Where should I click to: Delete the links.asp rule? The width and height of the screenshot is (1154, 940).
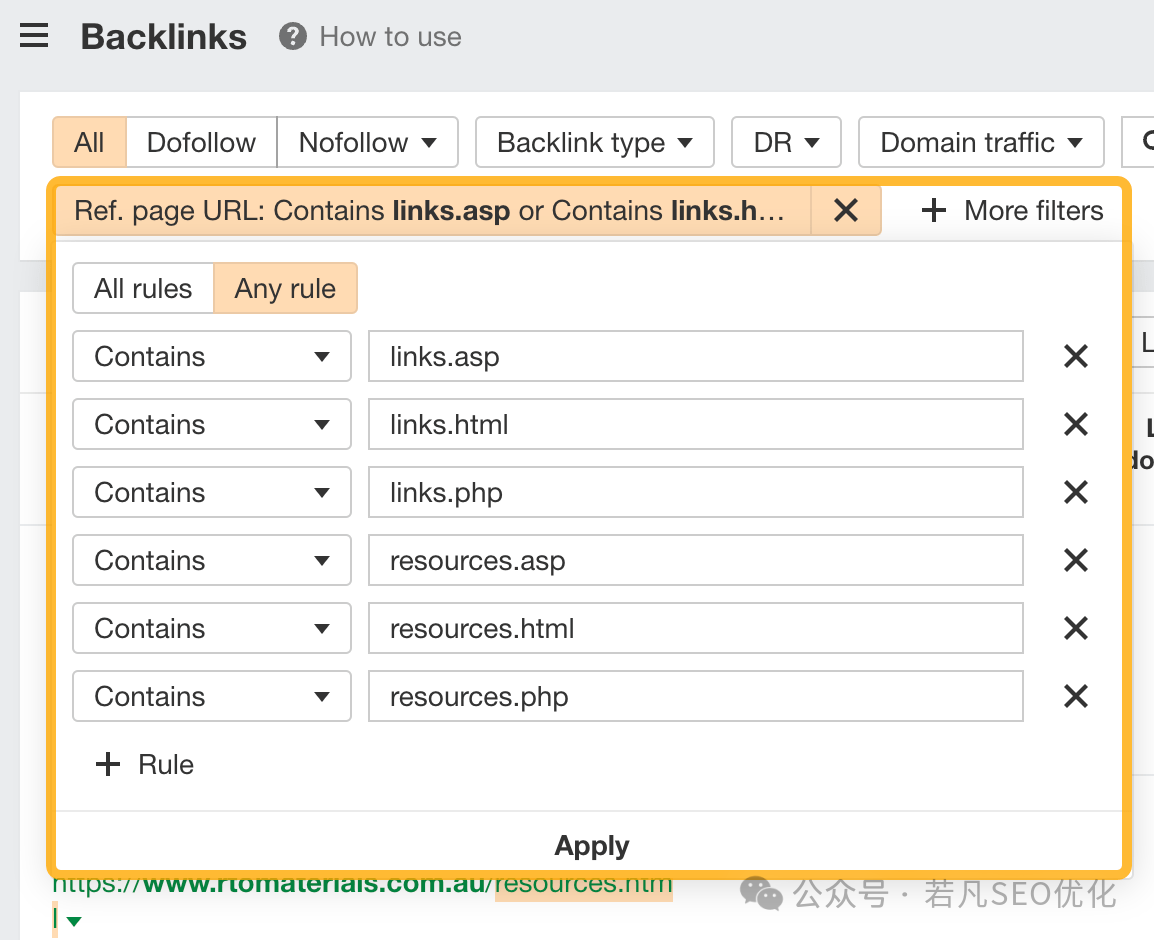pyautogui.click(x=1075, y=356)
